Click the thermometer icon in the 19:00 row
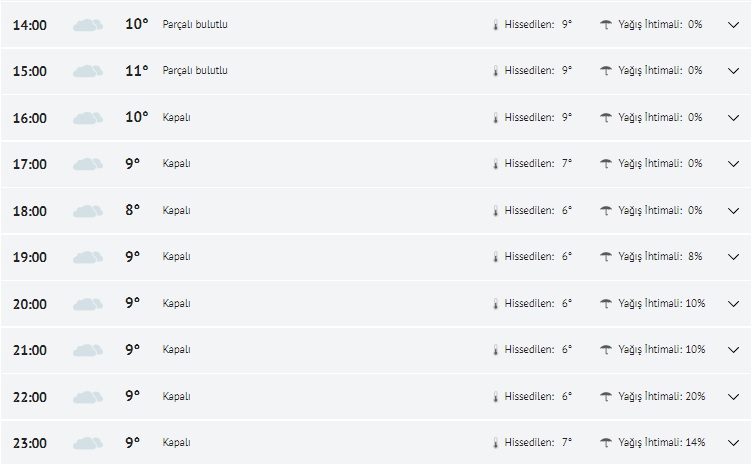This screenshot has width=752, height=464. [494, 257]
